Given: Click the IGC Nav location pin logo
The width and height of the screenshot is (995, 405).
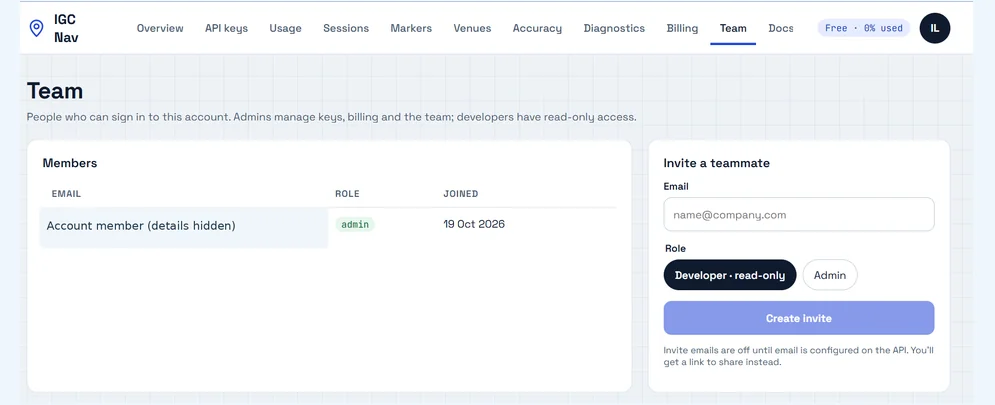Looking at the screenshot, I should click(37, 28).
